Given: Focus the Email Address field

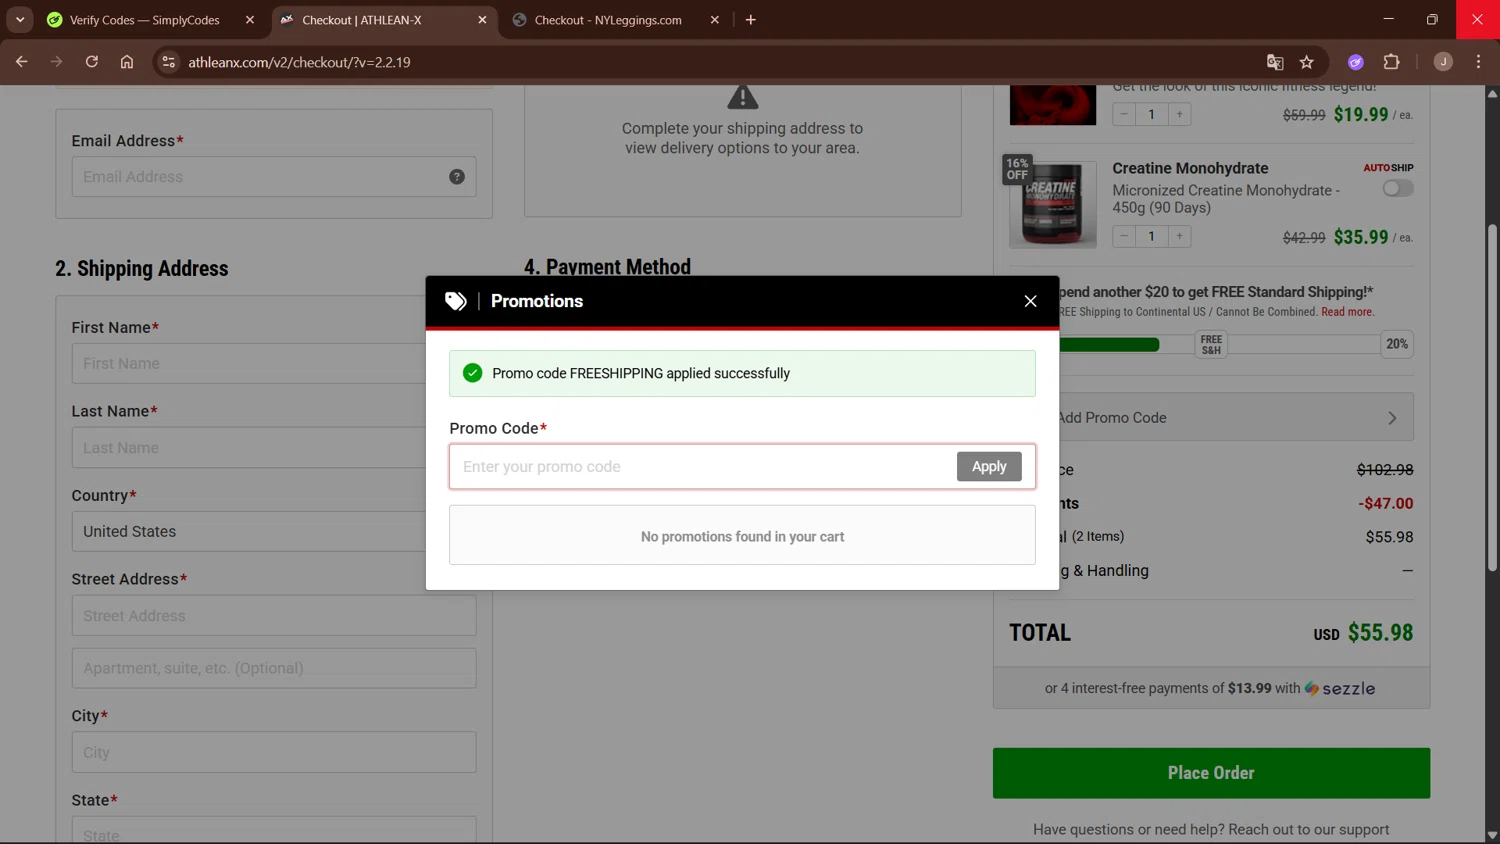Looking at the screenshot, I should [274, 177].
